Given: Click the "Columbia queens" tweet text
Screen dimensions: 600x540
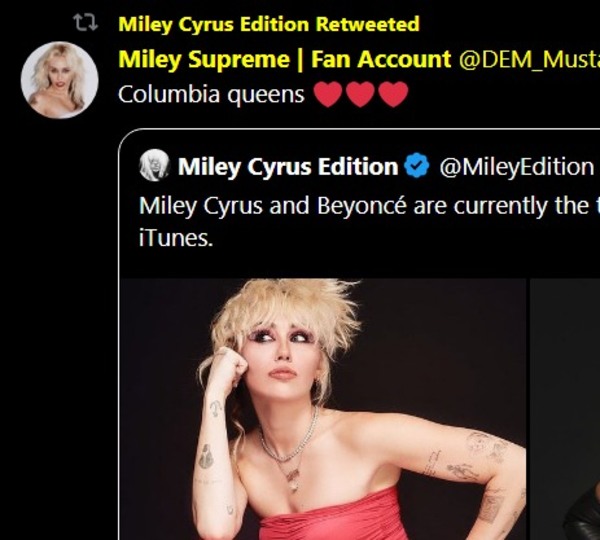Looking at the screenshot, I should [212, 95].
